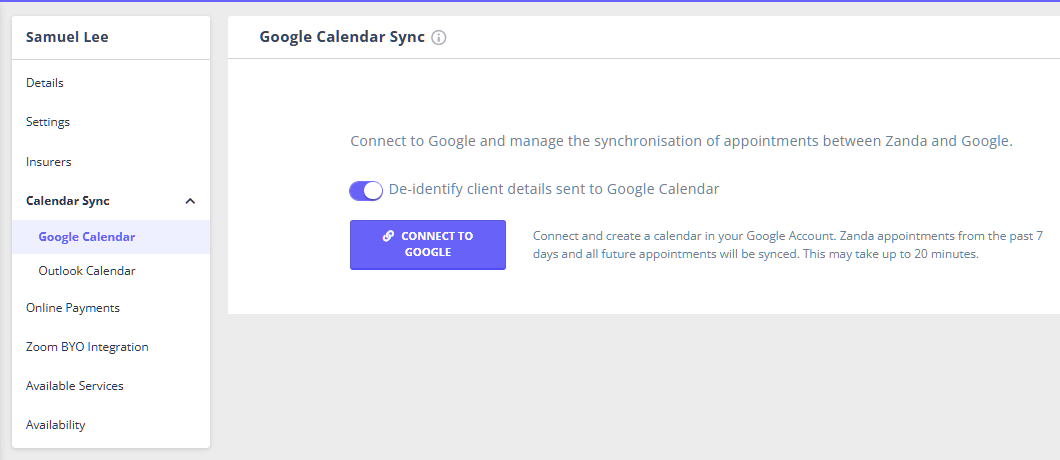View Available Services
This screenshot has height=460, width=1060.
click(x=75, y=386)
